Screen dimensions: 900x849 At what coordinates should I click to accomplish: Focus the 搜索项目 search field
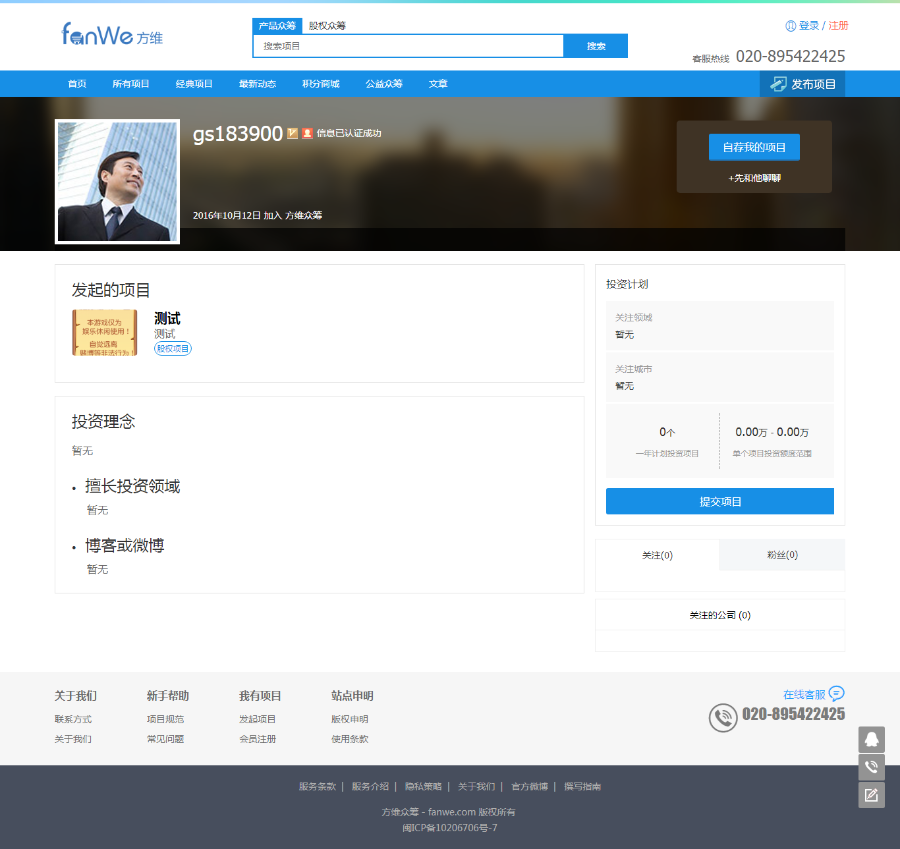408,46
